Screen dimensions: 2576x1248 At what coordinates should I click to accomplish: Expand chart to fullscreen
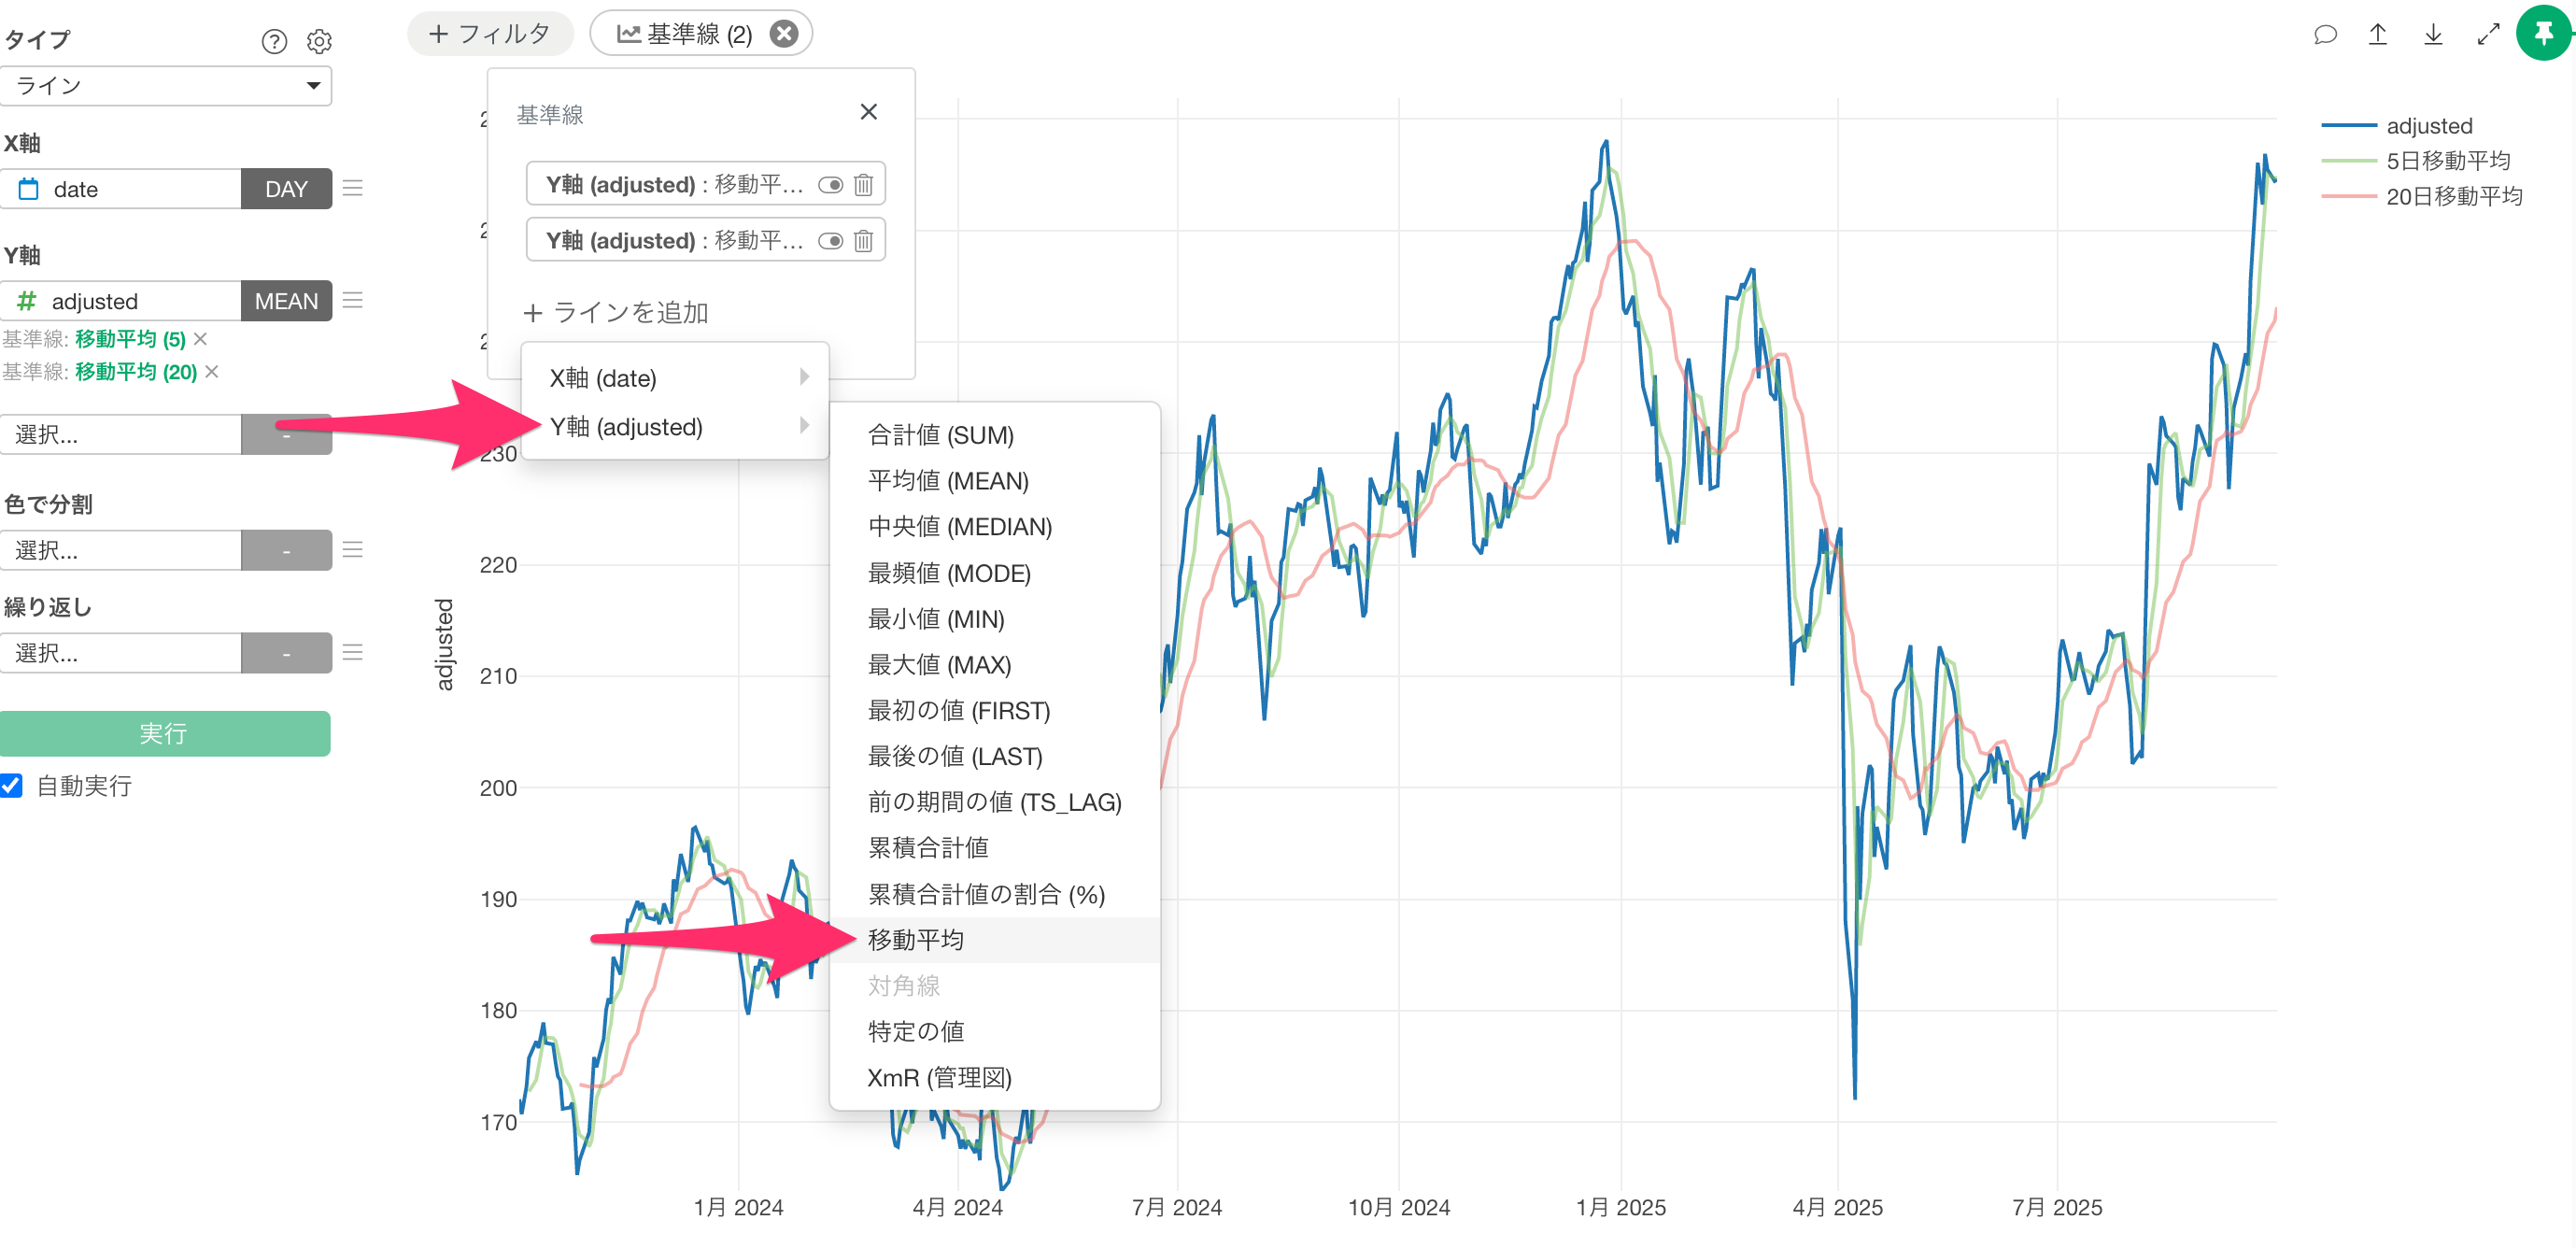click(2488, 35)
